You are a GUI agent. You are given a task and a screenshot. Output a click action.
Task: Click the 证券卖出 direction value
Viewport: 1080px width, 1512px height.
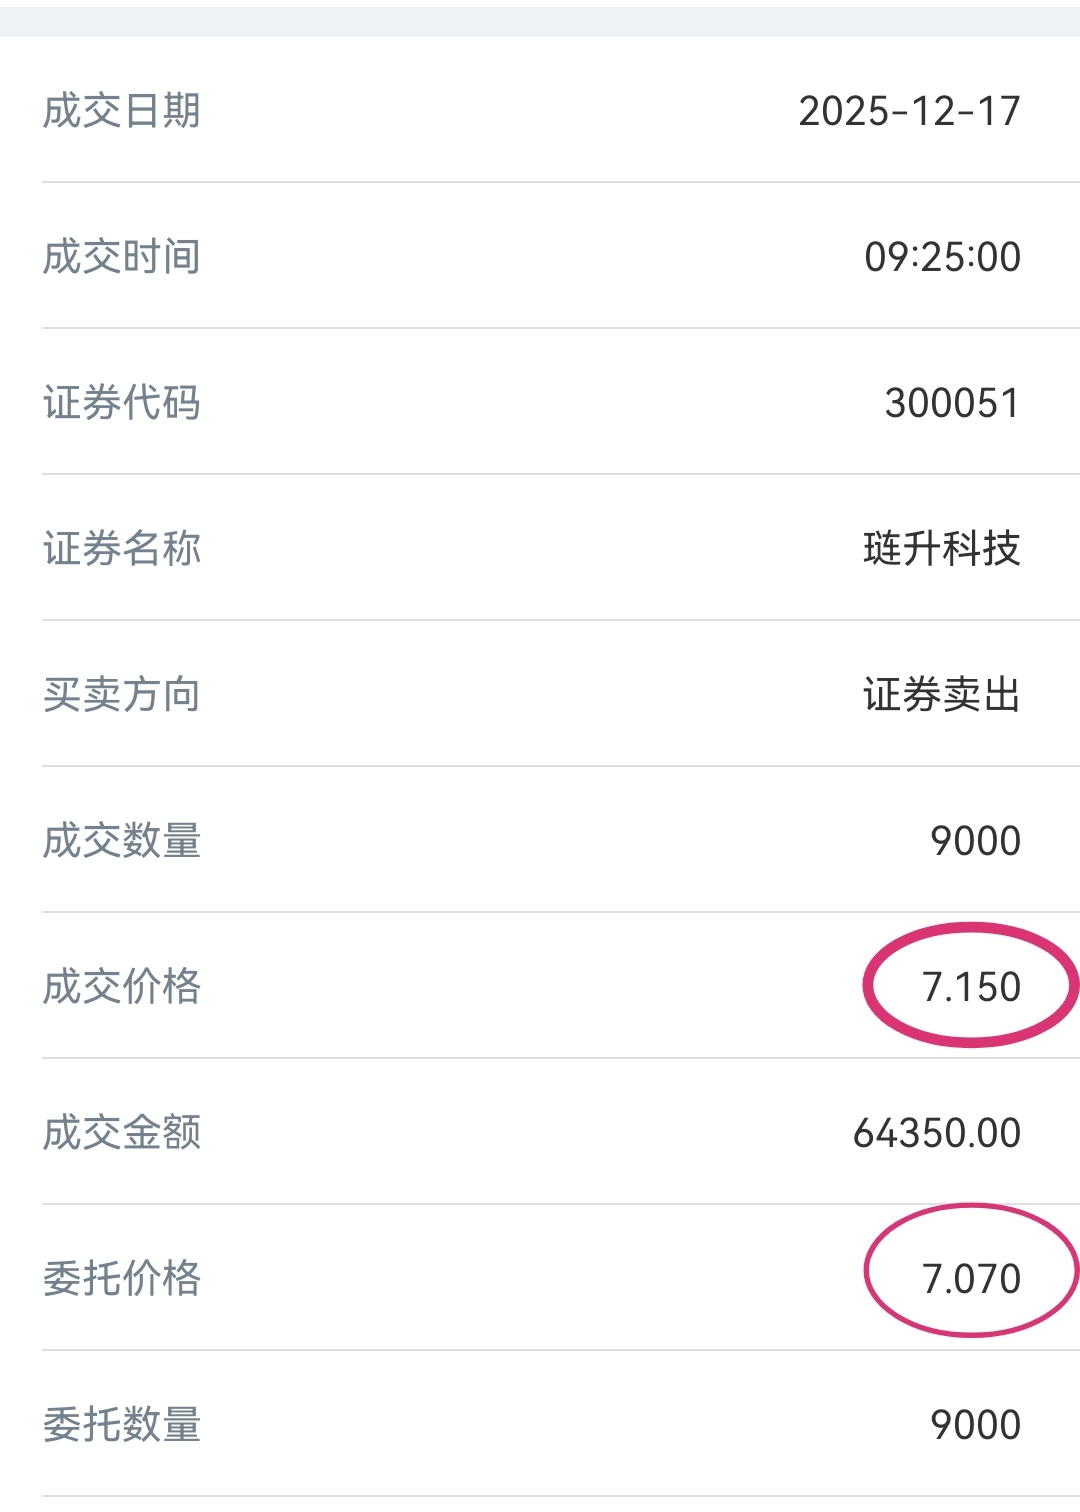coord(941,695)
